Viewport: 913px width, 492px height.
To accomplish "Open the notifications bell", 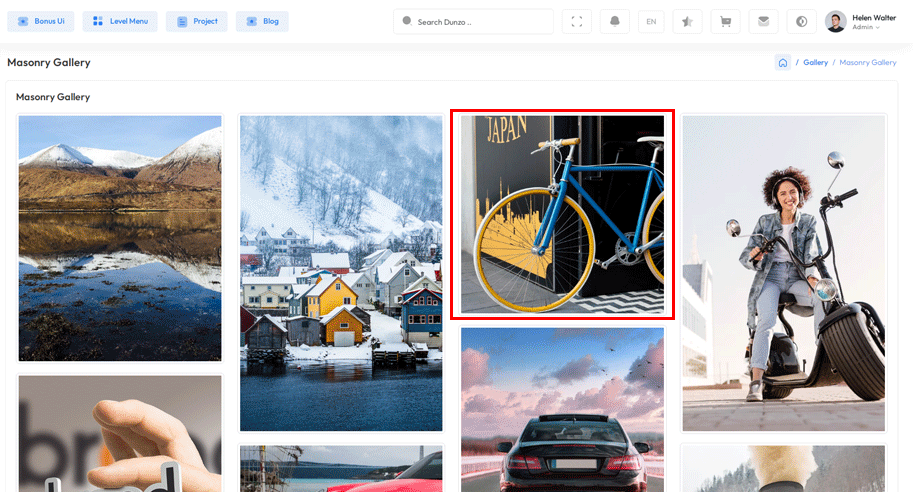I will tap(614, 21).
